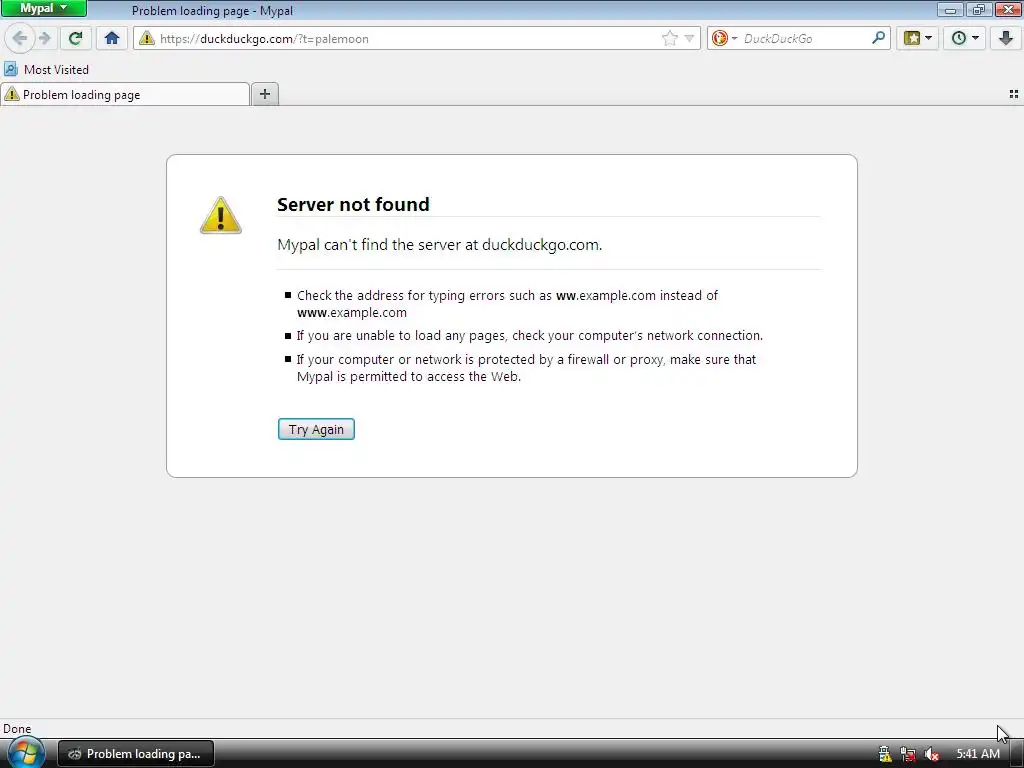Open the Most Visited bookmarks folder
Screen dimensions: 1024x768
[46, 69]
